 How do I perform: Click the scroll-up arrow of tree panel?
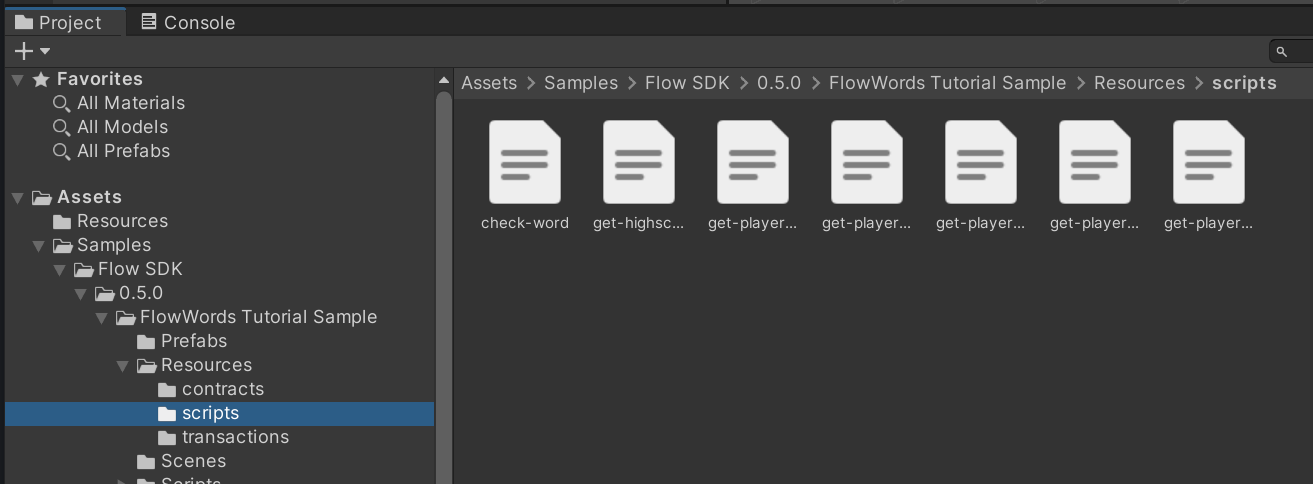coord(444,80)
